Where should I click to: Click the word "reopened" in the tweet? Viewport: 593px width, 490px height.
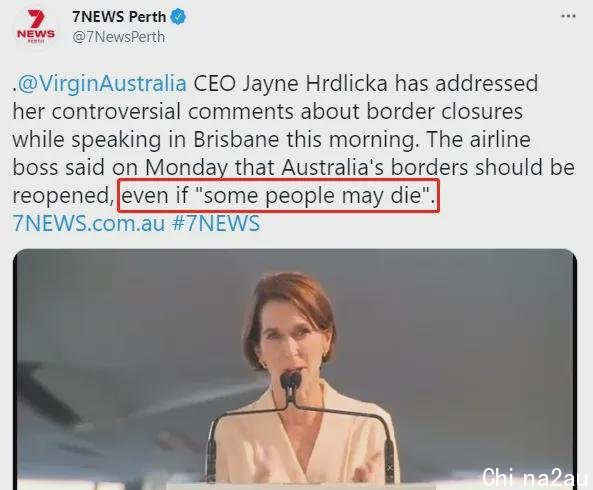61,197
